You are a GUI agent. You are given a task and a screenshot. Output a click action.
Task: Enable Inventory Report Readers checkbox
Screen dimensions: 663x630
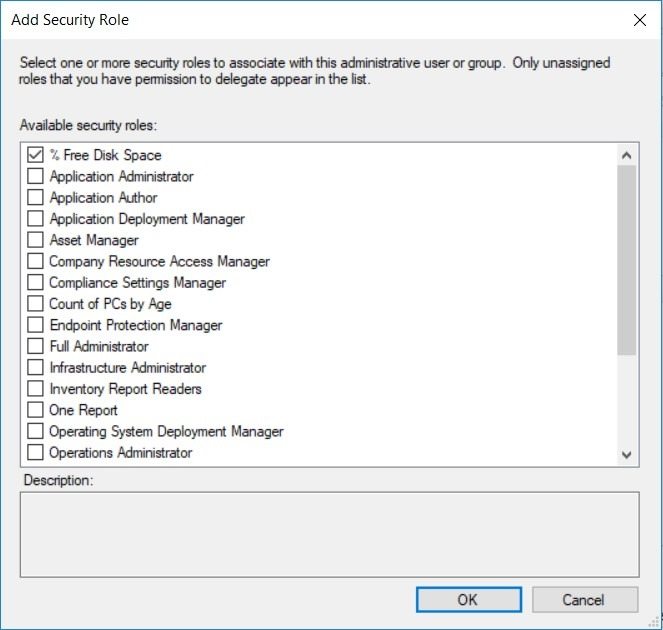[35, 389]
